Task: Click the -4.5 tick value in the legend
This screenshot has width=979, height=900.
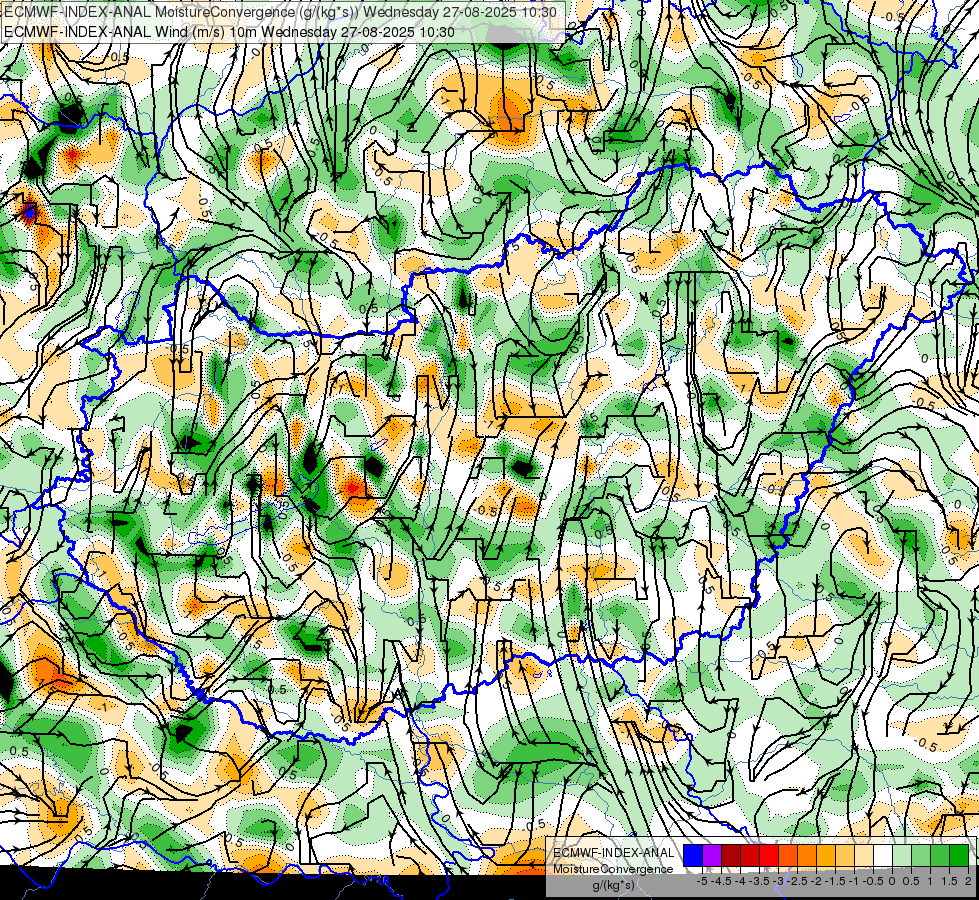Action: pos(721,881)
